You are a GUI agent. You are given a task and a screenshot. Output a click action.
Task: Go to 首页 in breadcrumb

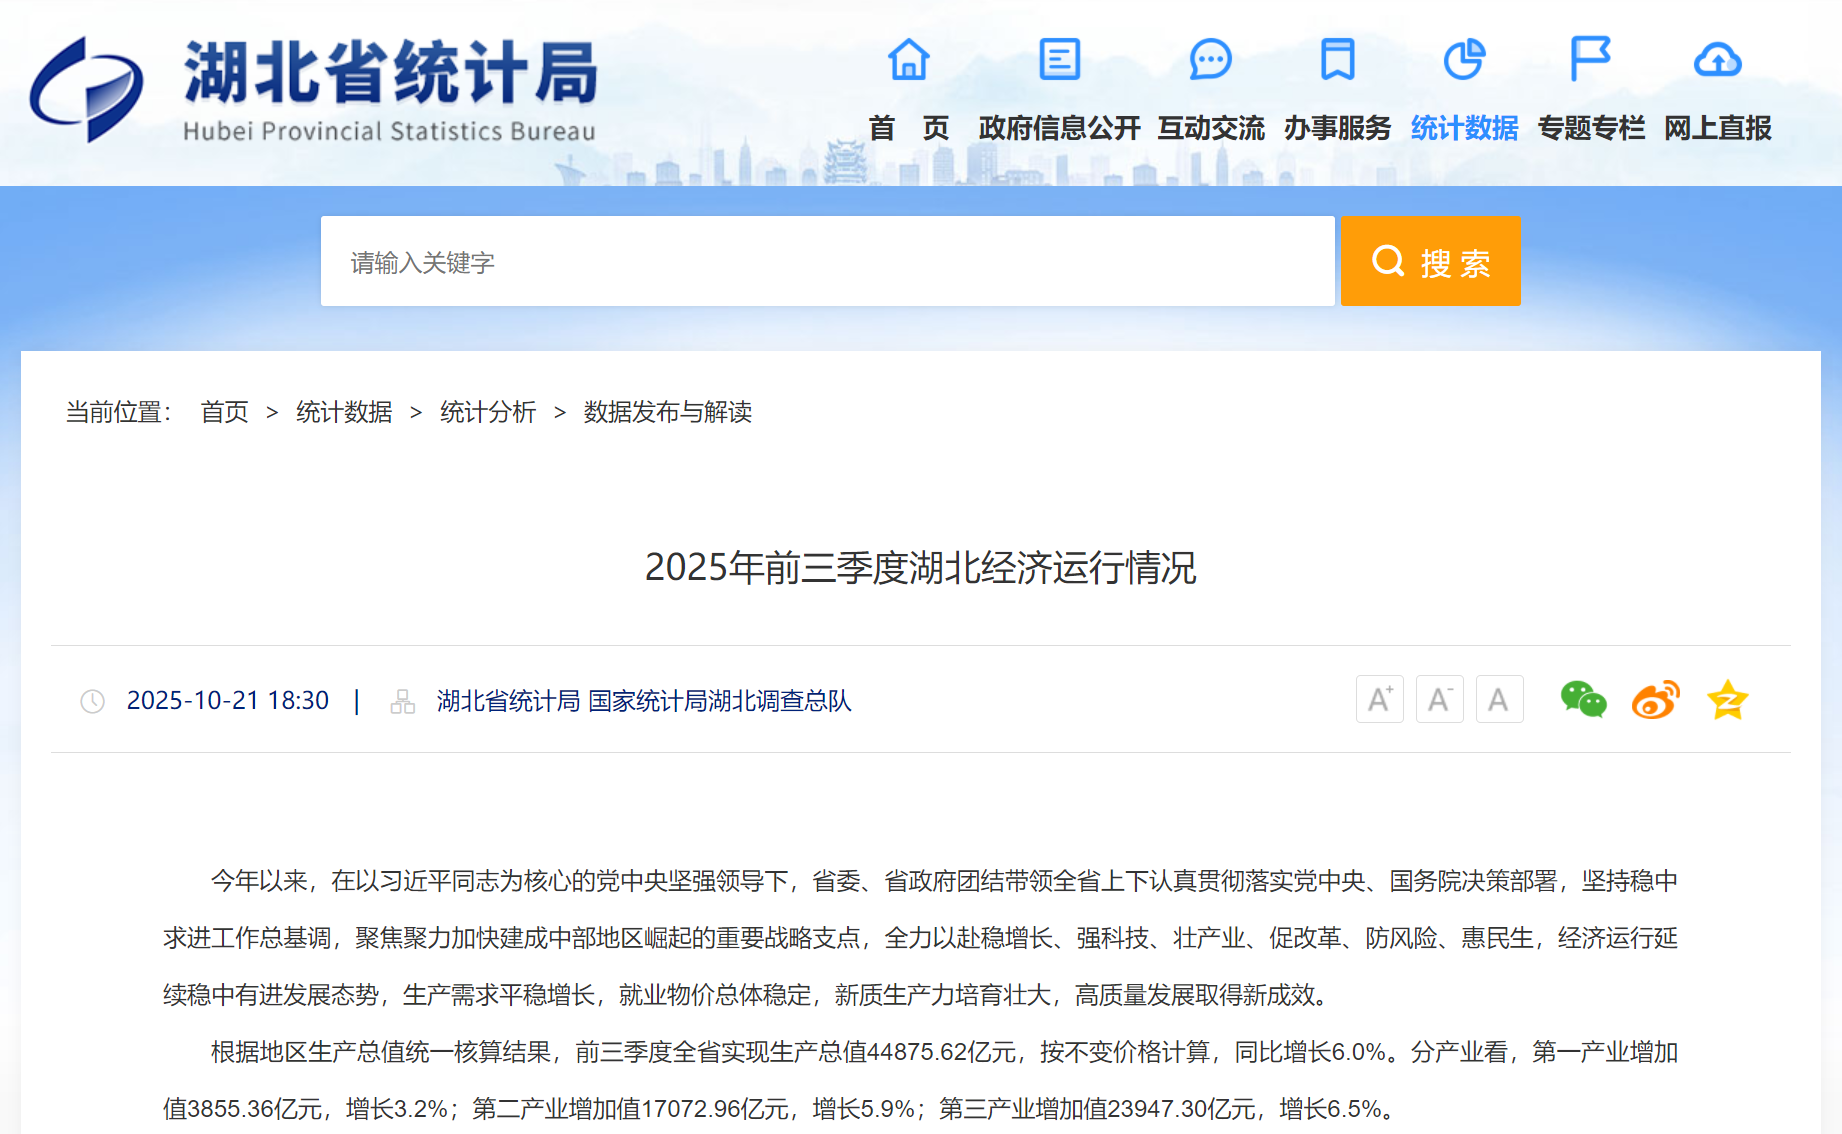point(224,412)
